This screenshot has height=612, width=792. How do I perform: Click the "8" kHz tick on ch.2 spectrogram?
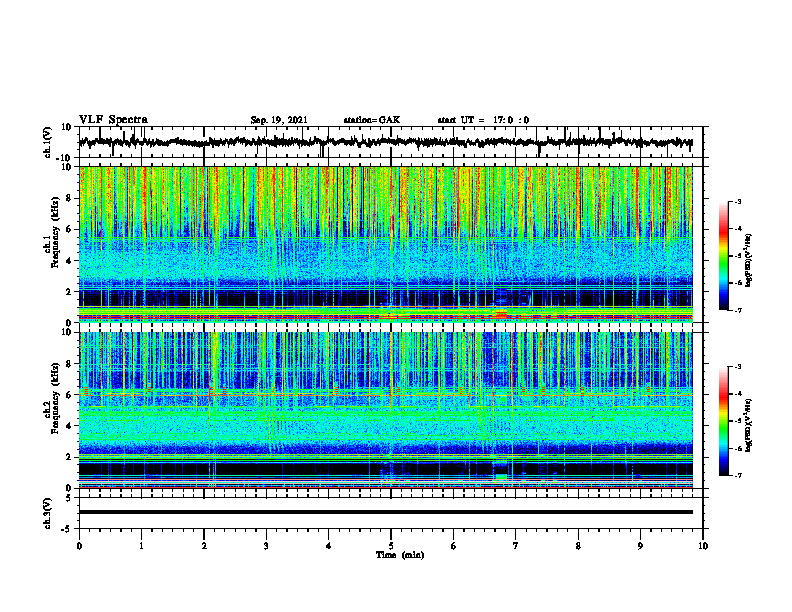[70, 364]
